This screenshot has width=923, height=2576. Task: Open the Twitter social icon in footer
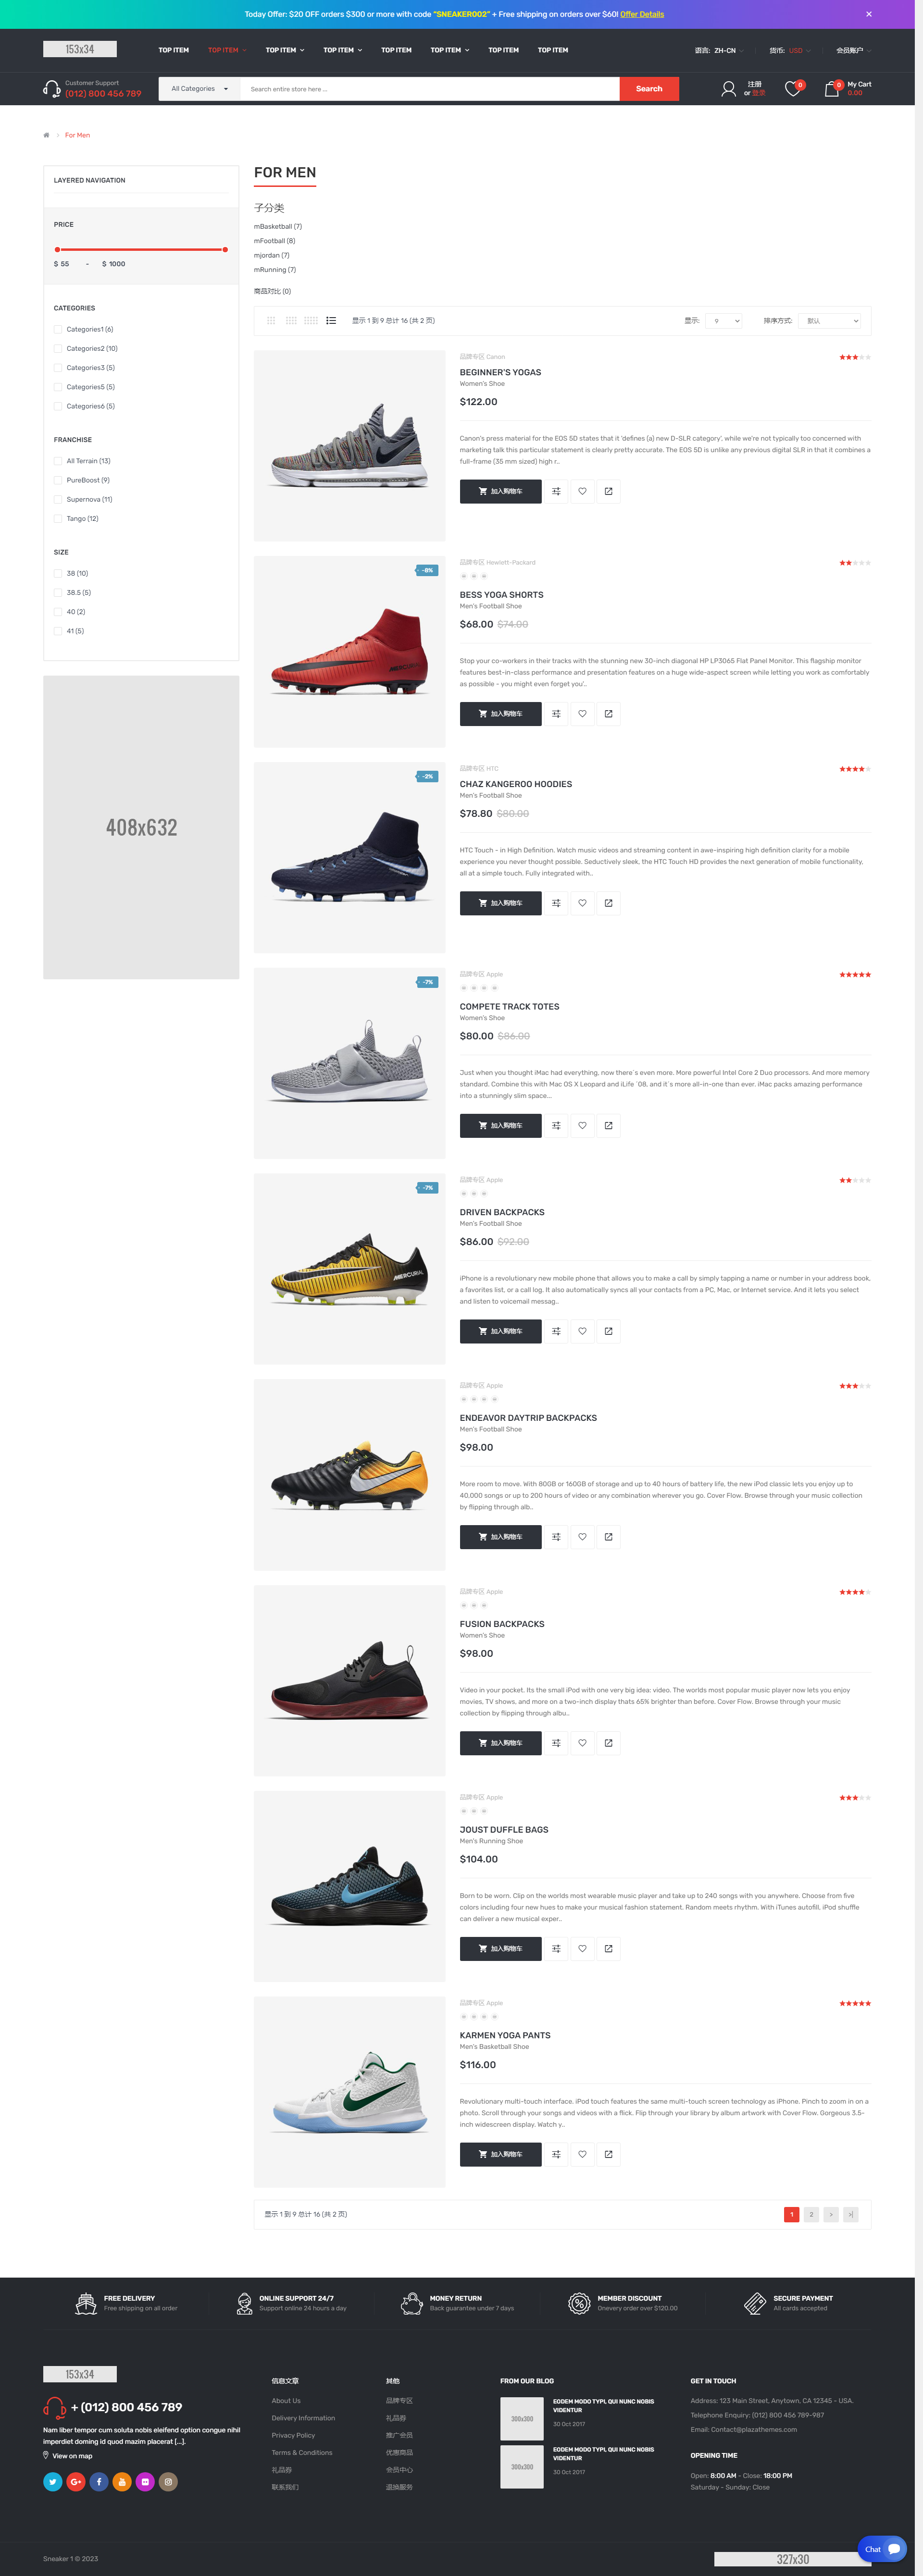[53, 2482]
